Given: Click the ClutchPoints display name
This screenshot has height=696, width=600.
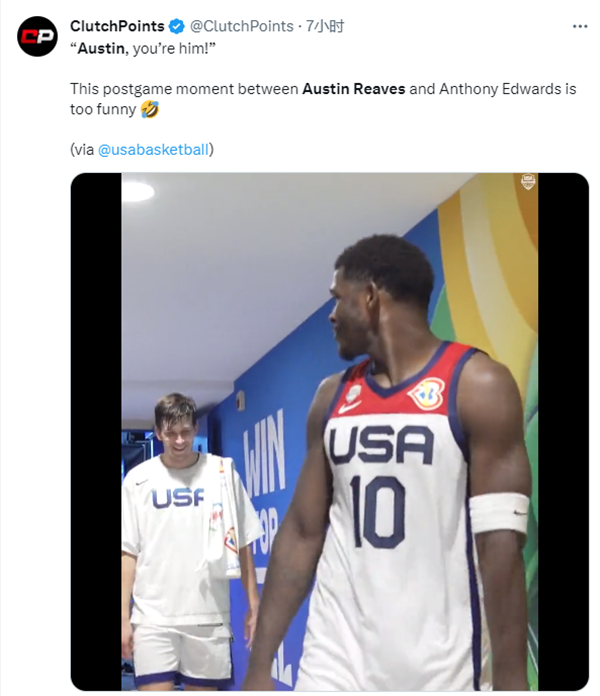Looking at the screenshot, I should pos(117,26).
